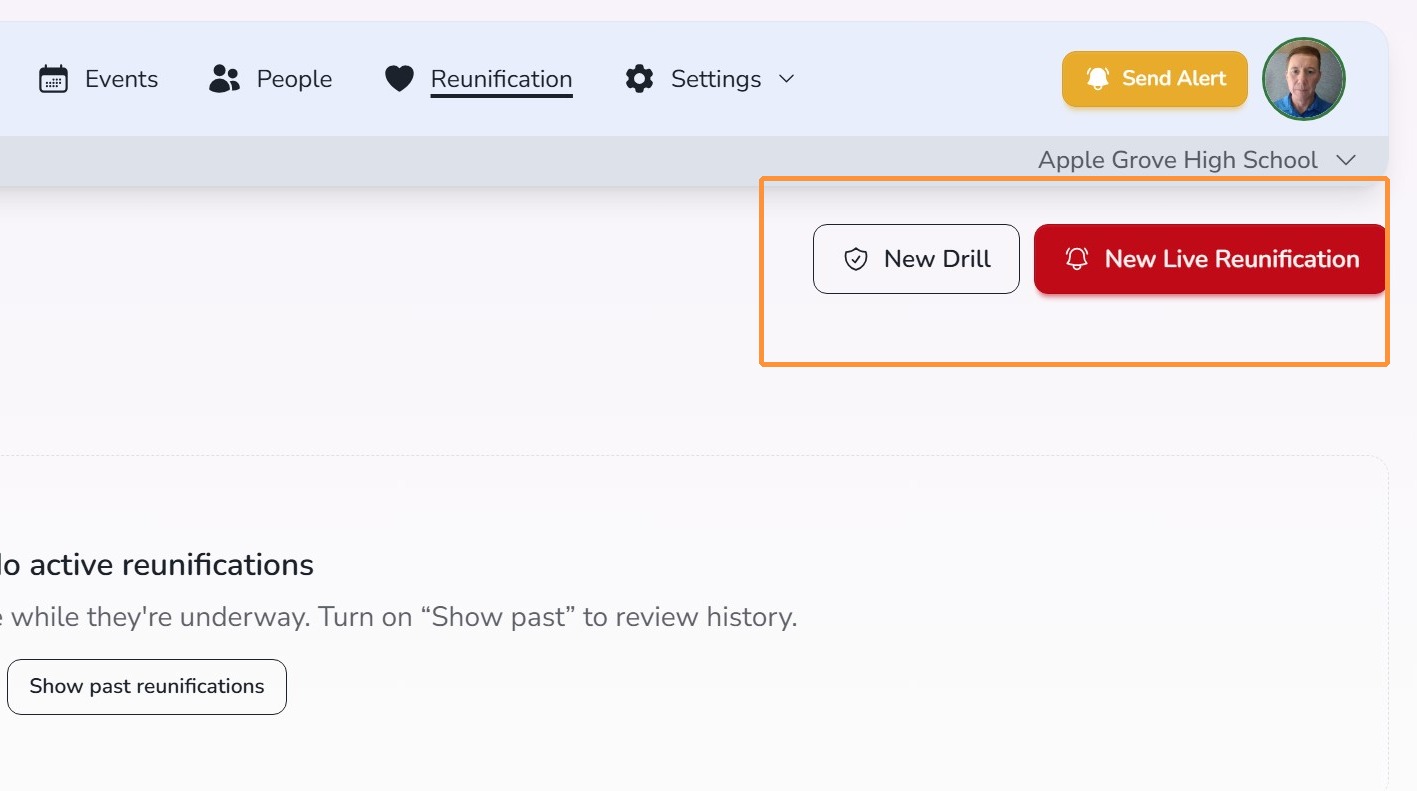Open the Events page
1417x791 pixels.
pos(98,79)
